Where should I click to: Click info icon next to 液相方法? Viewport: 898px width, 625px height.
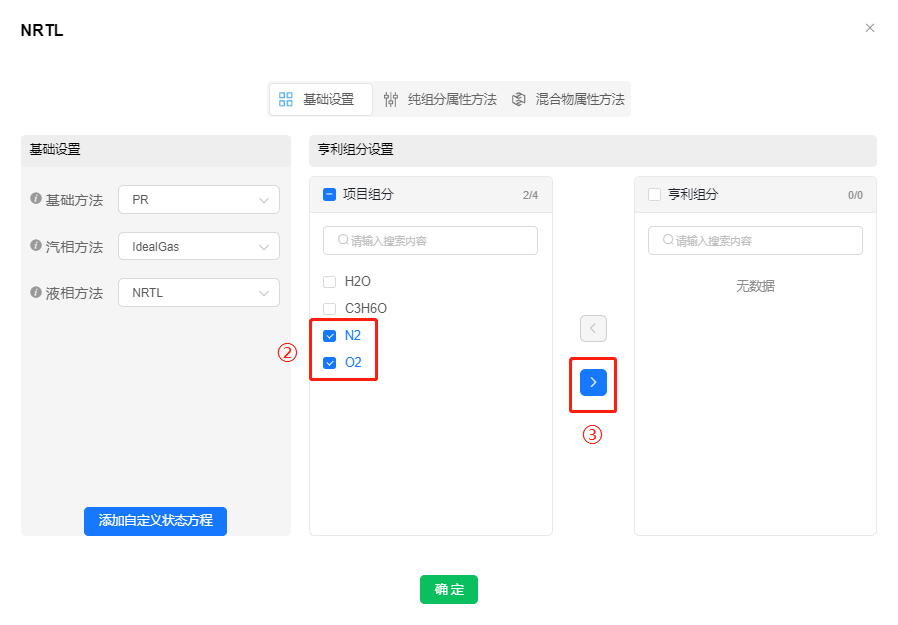point(36,292)
